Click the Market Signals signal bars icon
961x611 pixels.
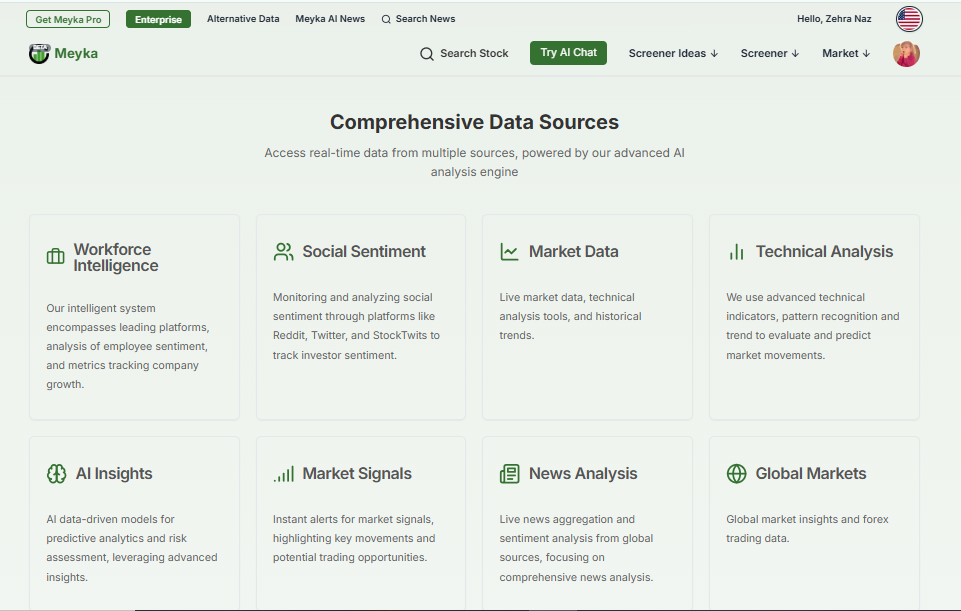[283, 474]
